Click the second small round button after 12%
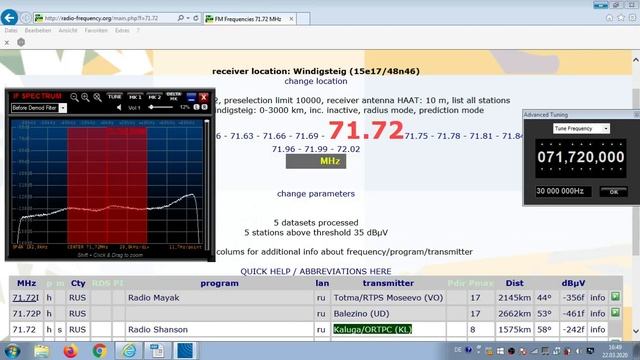This screenshot has width=640, height=360. coord(204,107)
